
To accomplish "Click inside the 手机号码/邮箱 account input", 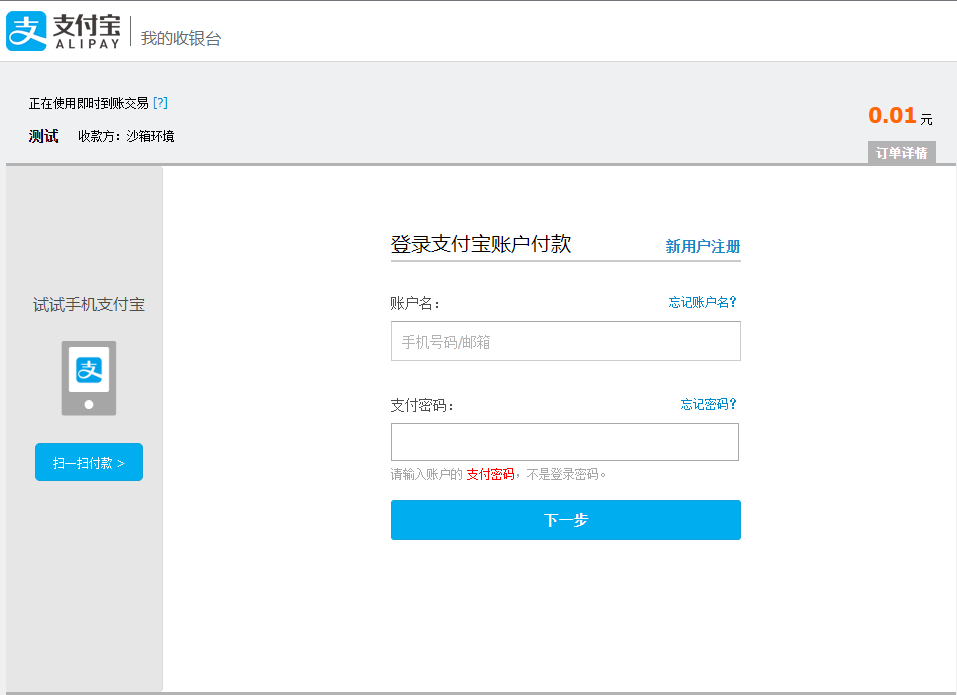I will point(565,341).
